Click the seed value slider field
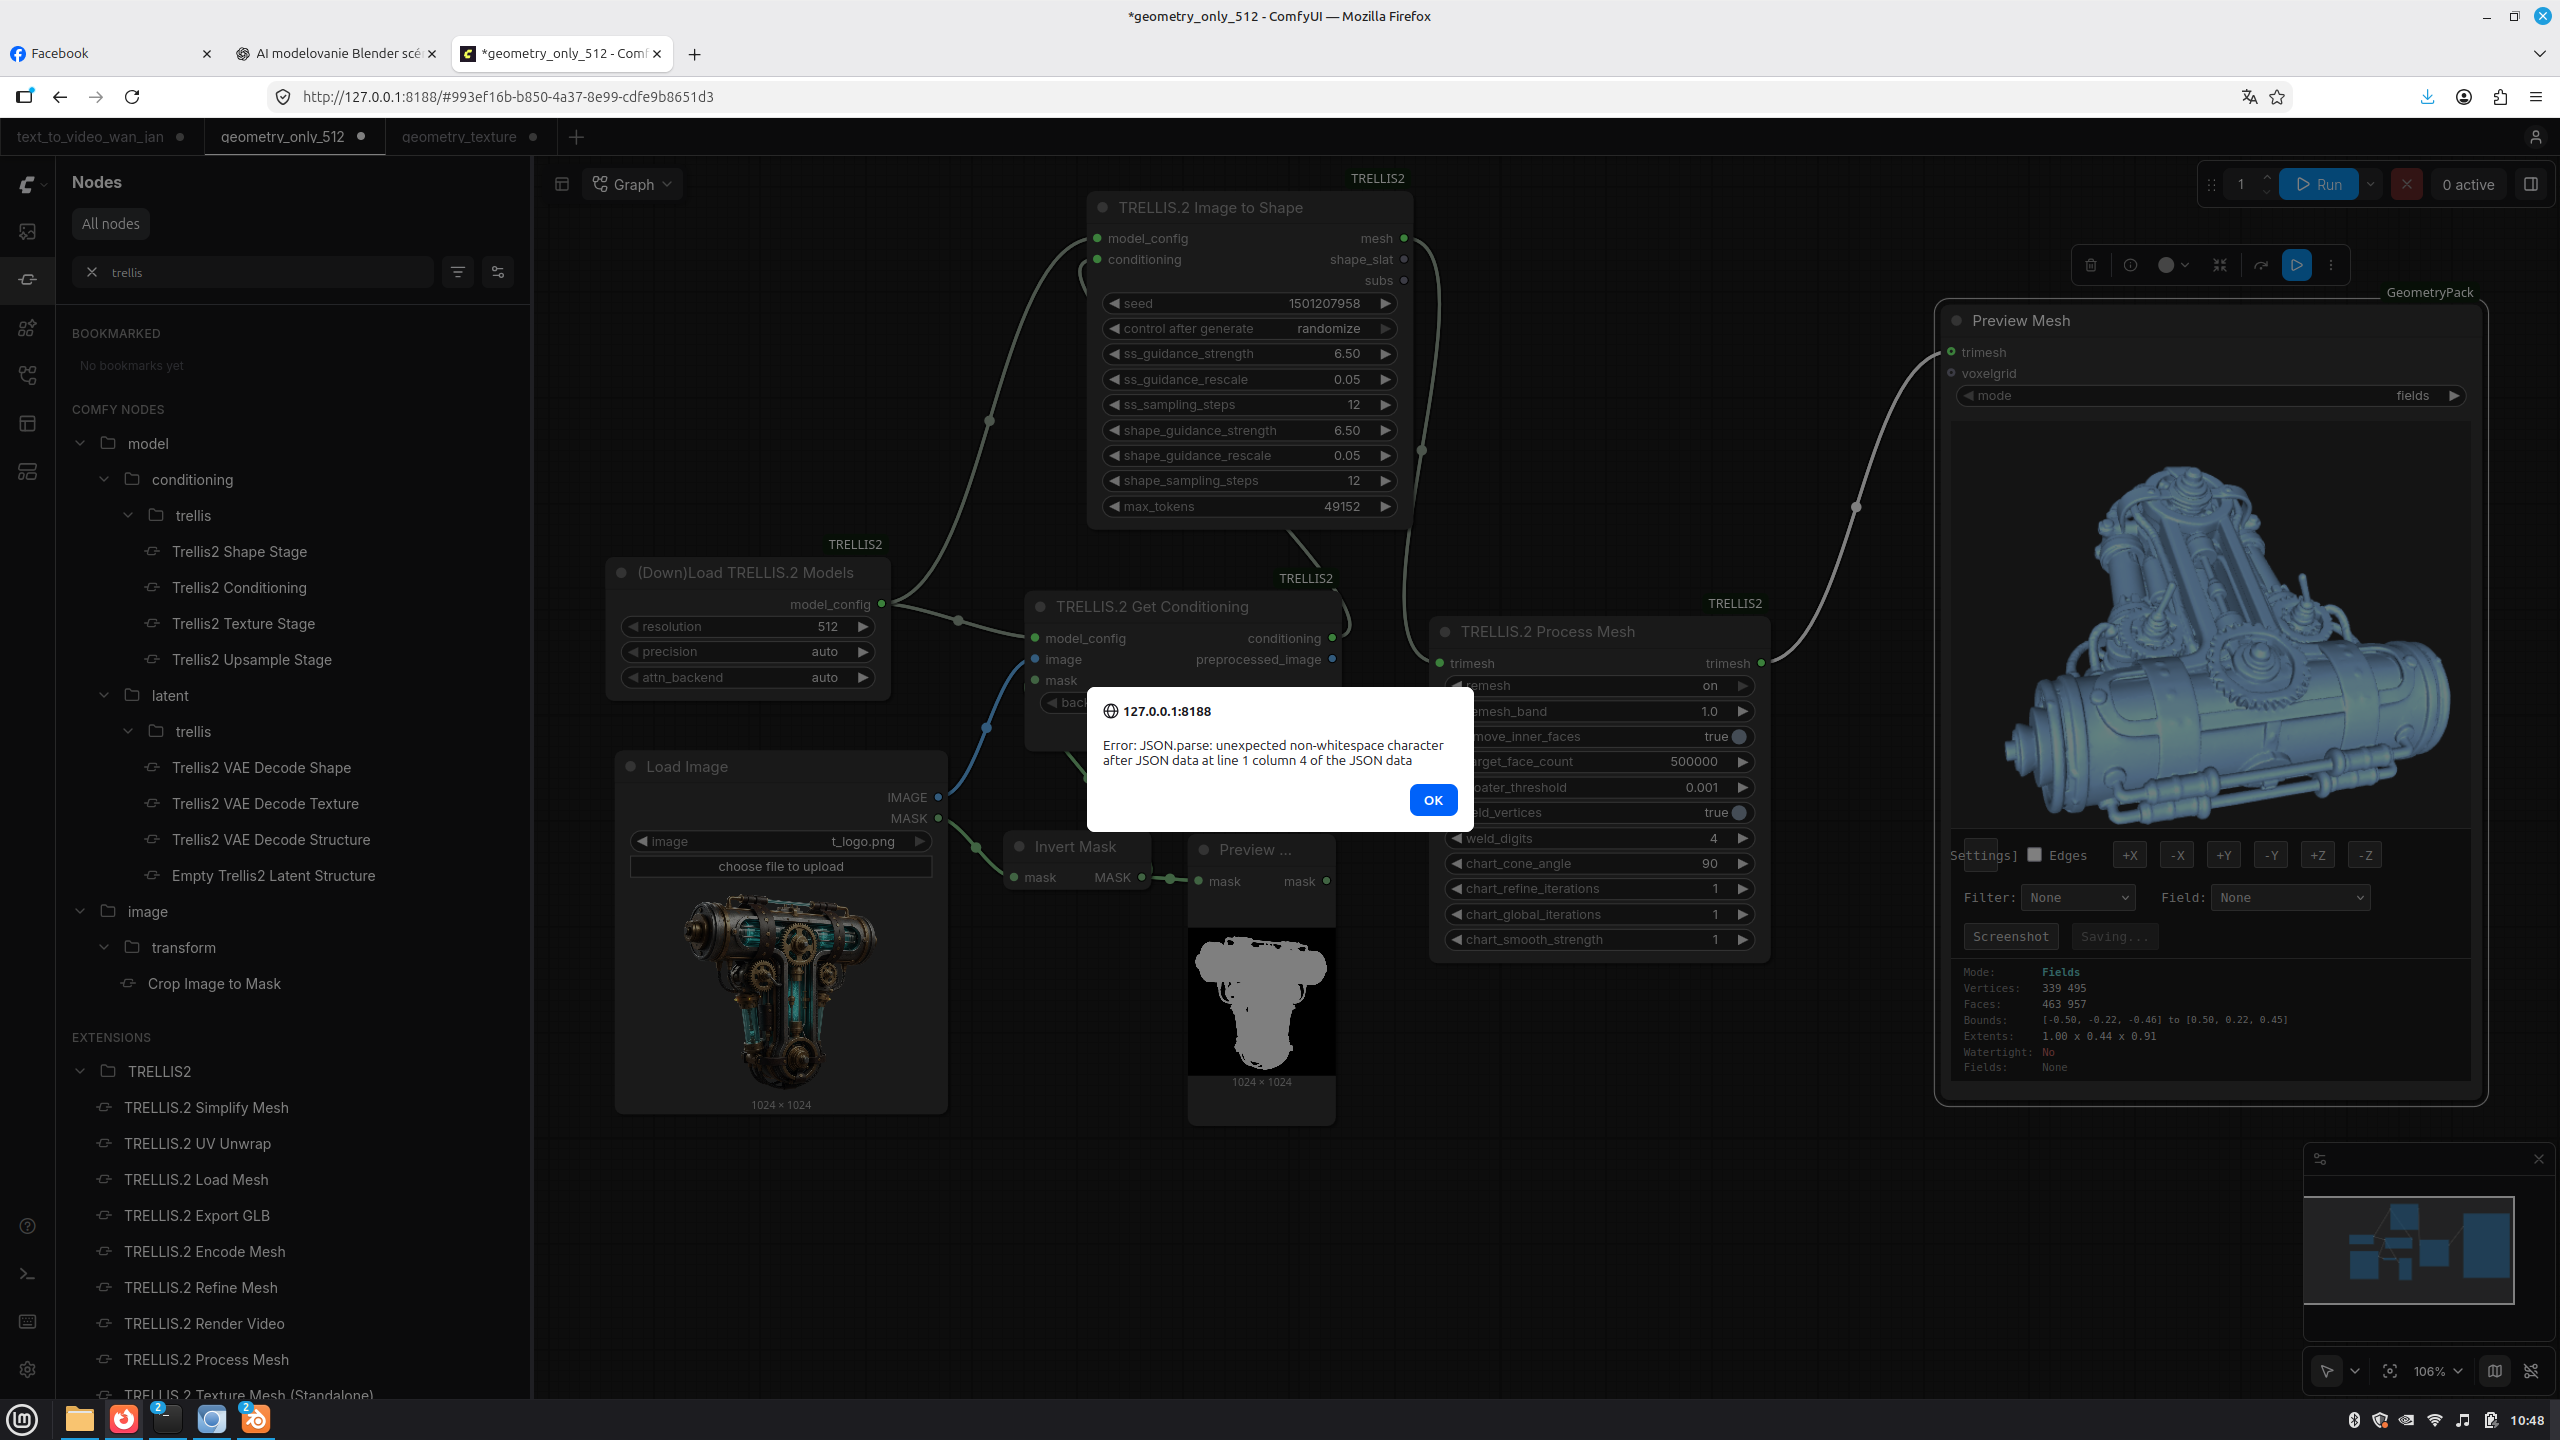This screenshot has width=2560, height=1440. click(1249, 303)
